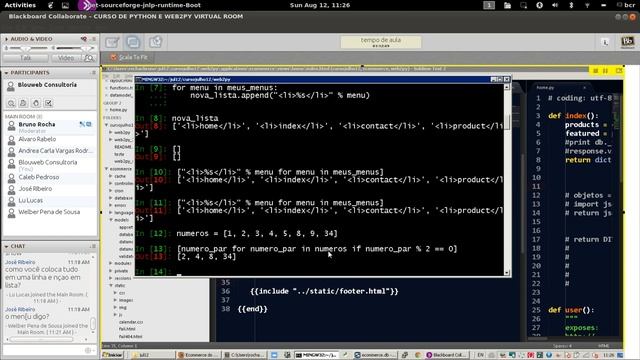Select participant Welber Pena de Sousa
The height and width of the screenshot is (360, 640).
coord(50,212)
